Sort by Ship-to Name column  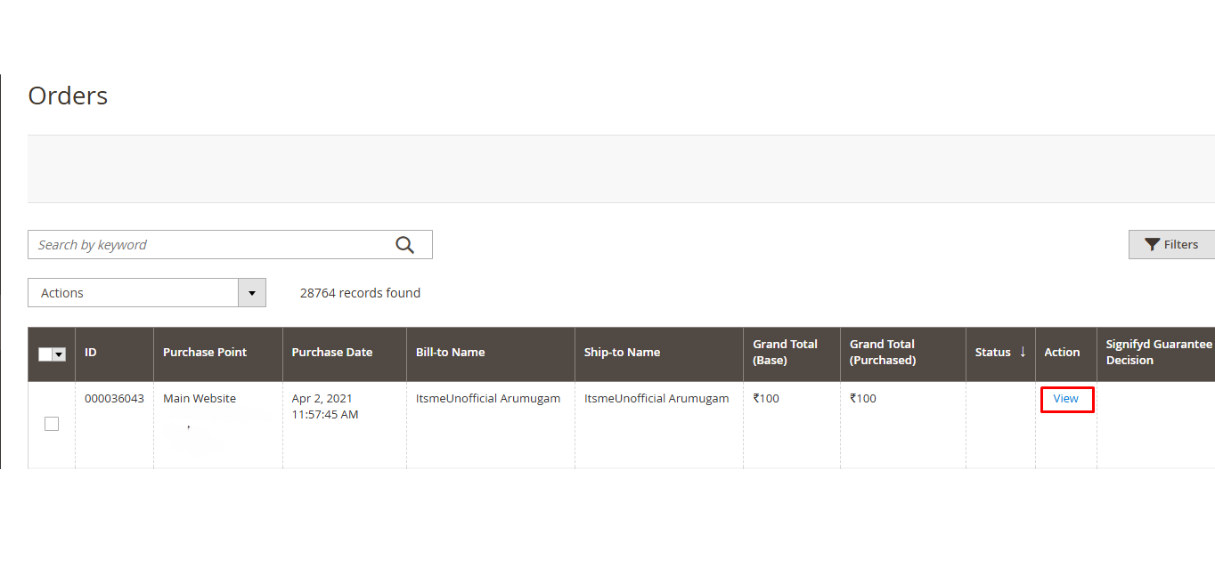659,353
